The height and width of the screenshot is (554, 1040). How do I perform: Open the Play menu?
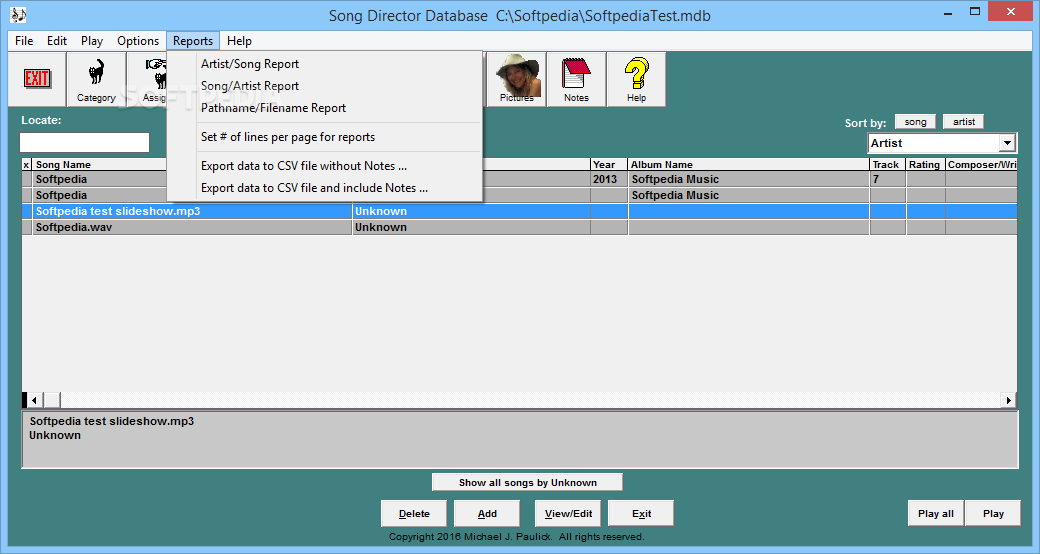(x=92, y=40)
